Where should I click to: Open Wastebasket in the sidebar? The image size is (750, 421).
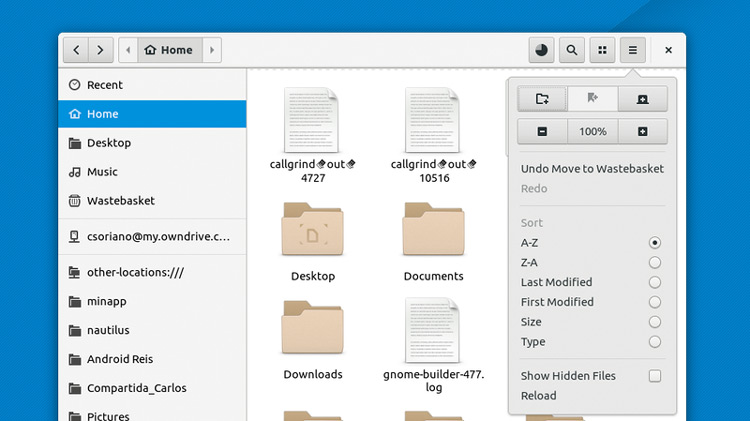click(x=120, y=201)
